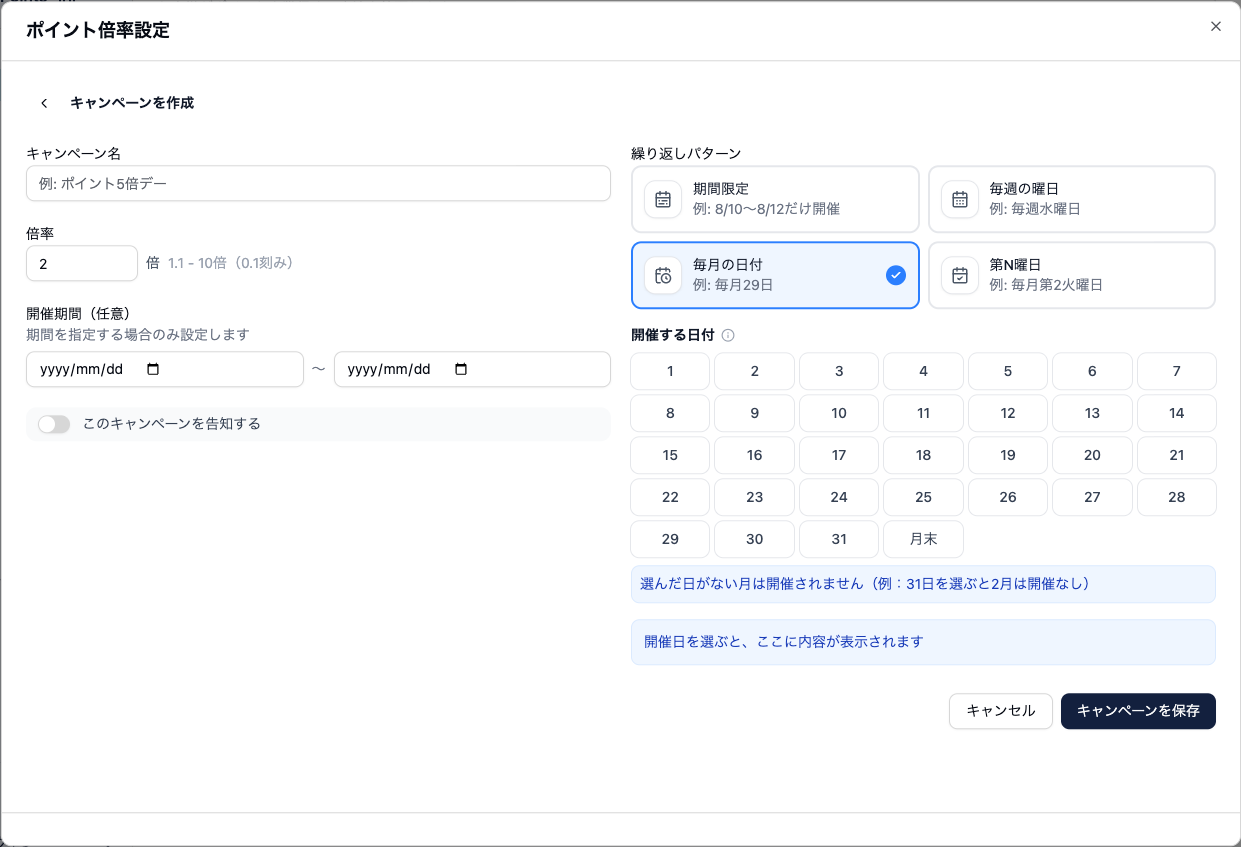The image size is (1241, 847).
Task: Click calendar-clock icon on 毎月の日付 card
Action: point(663,276)
